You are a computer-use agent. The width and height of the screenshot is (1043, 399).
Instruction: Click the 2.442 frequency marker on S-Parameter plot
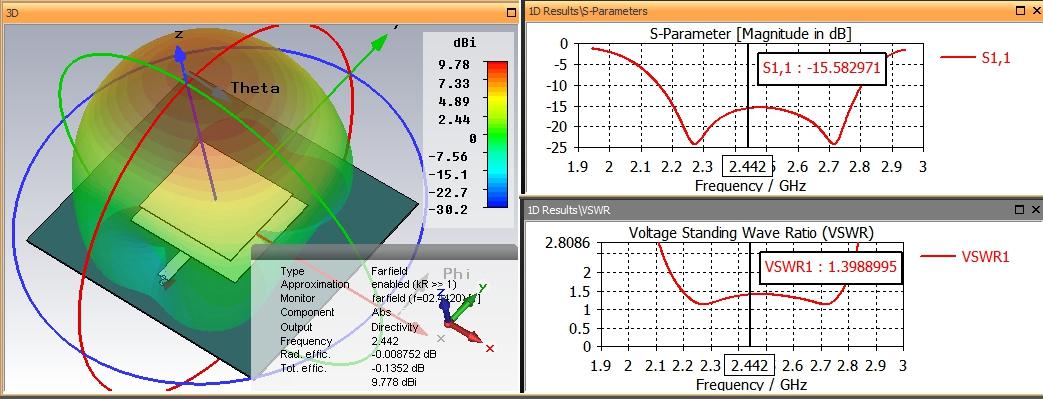coord(749,167)
